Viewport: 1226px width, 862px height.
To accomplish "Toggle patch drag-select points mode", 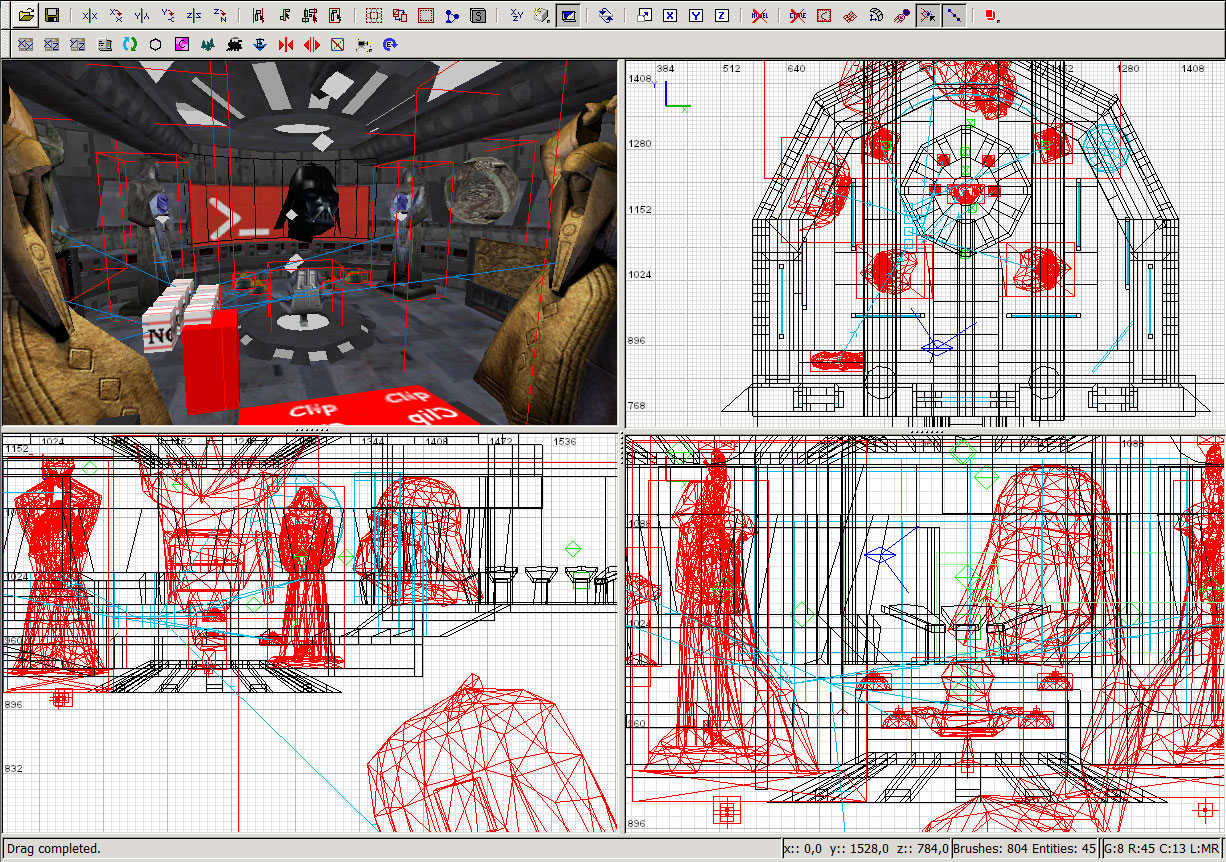I will click(927, 15).
